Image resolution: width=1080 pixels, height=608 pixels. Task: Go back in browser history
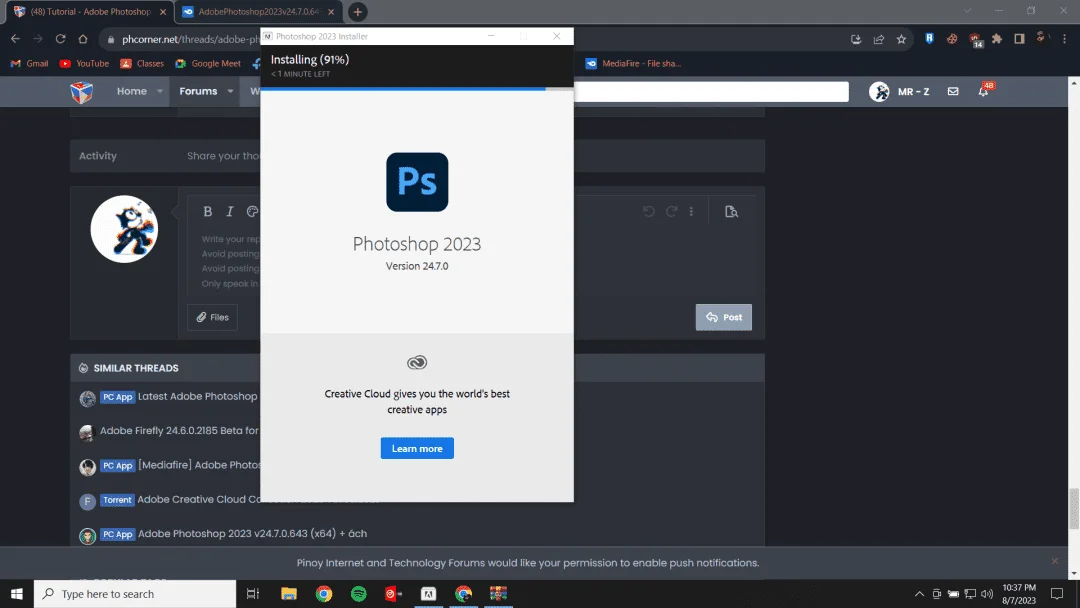tap(15, 39)
